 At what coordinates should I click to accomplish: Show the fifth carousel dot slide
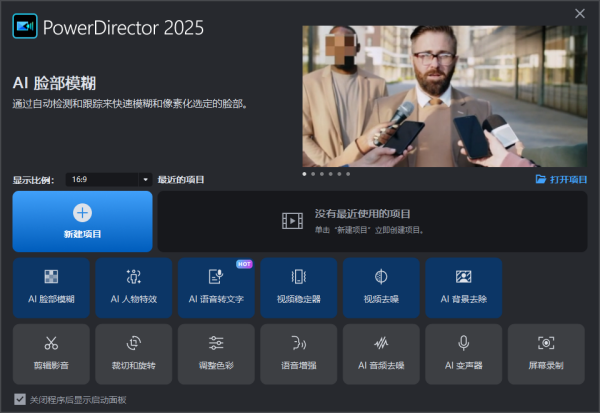(x=339, y=174)
